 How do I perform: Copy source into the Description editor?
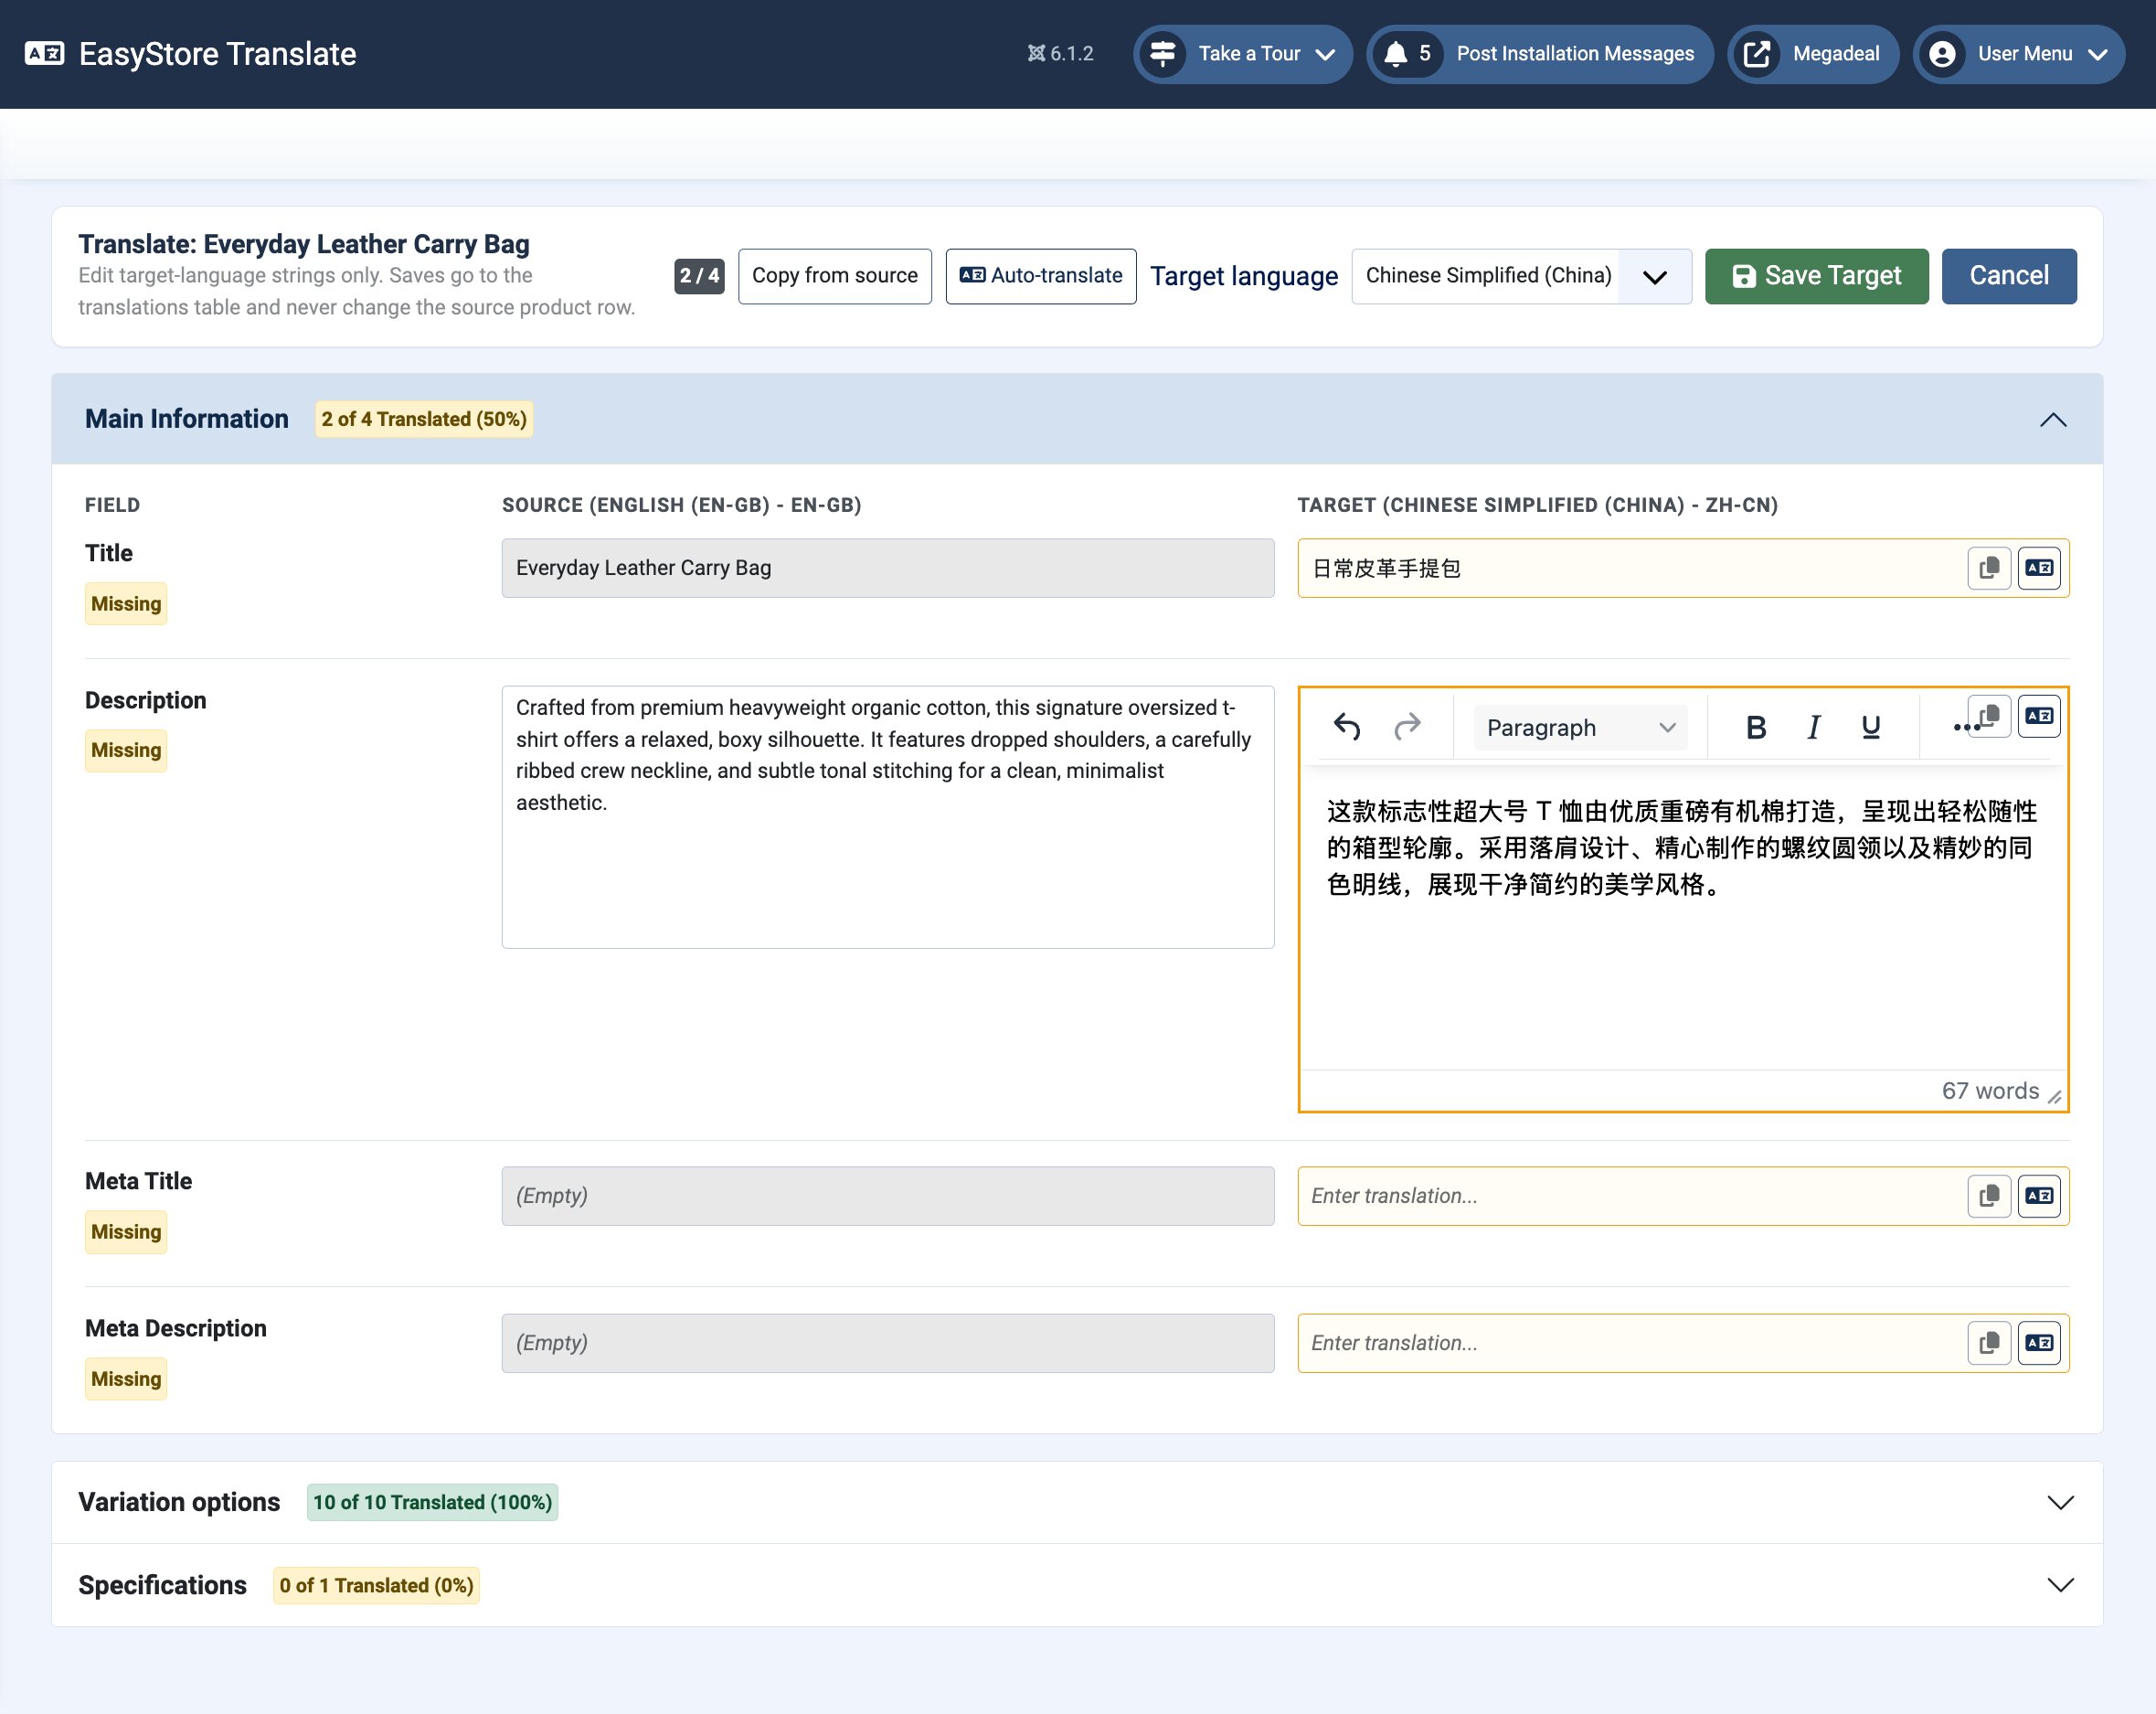point(1989,716)
